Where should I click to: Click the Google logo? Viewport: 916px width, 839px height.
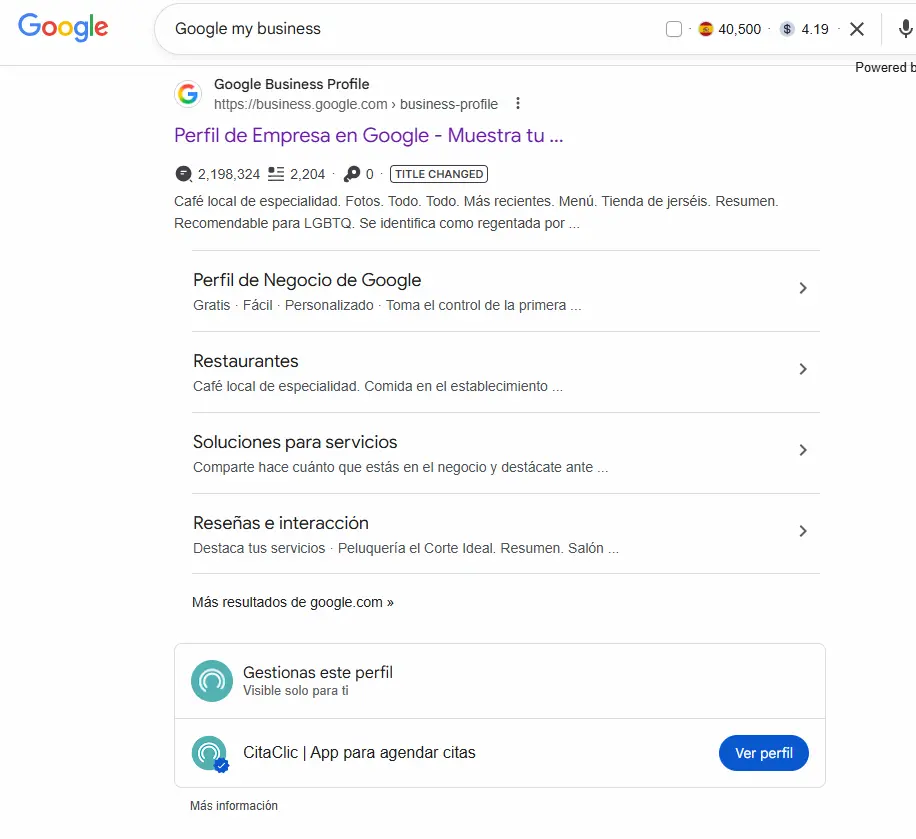pyautogui.click(x=63, y=28)
